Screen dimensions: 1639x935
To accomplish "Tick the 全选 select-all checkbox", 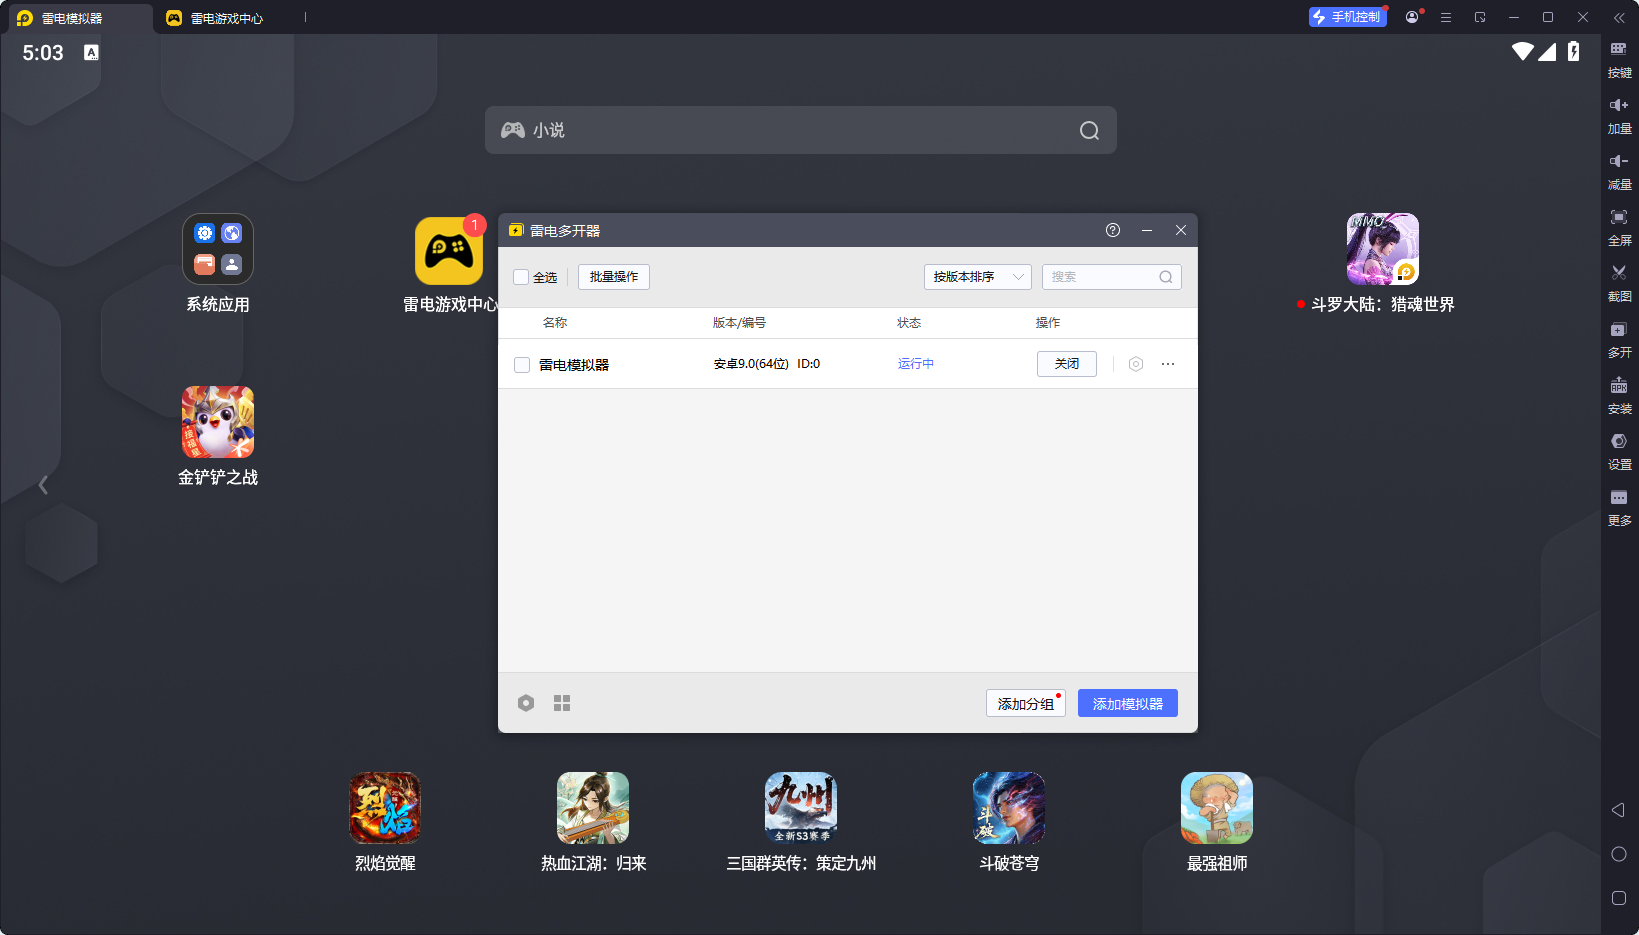I will [x=521, y=277].
